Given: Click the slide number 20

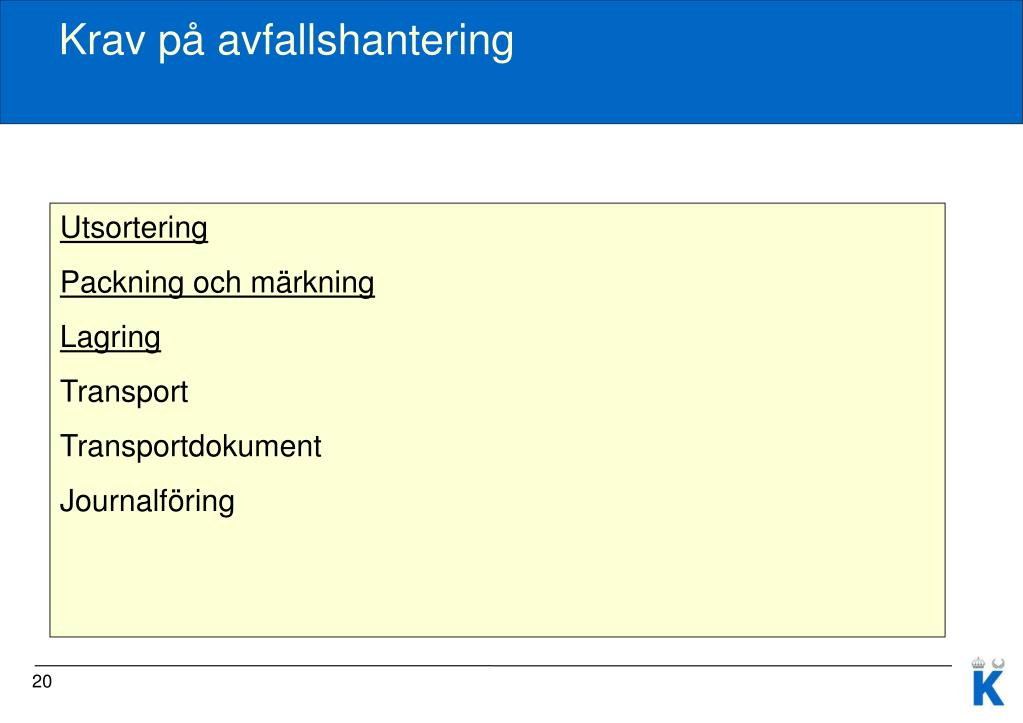Looking at the screenshot, I should pyautogui.click(x=42, y=682).
